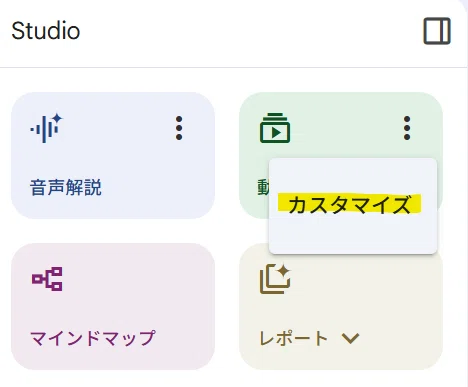Click the mind map diagram icon
The width and height of the screenshot is (468, 387).
tap(47, 279)
